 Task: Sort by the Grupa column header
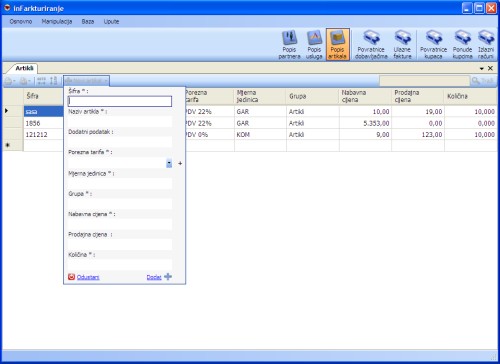(x=313, y=96)
